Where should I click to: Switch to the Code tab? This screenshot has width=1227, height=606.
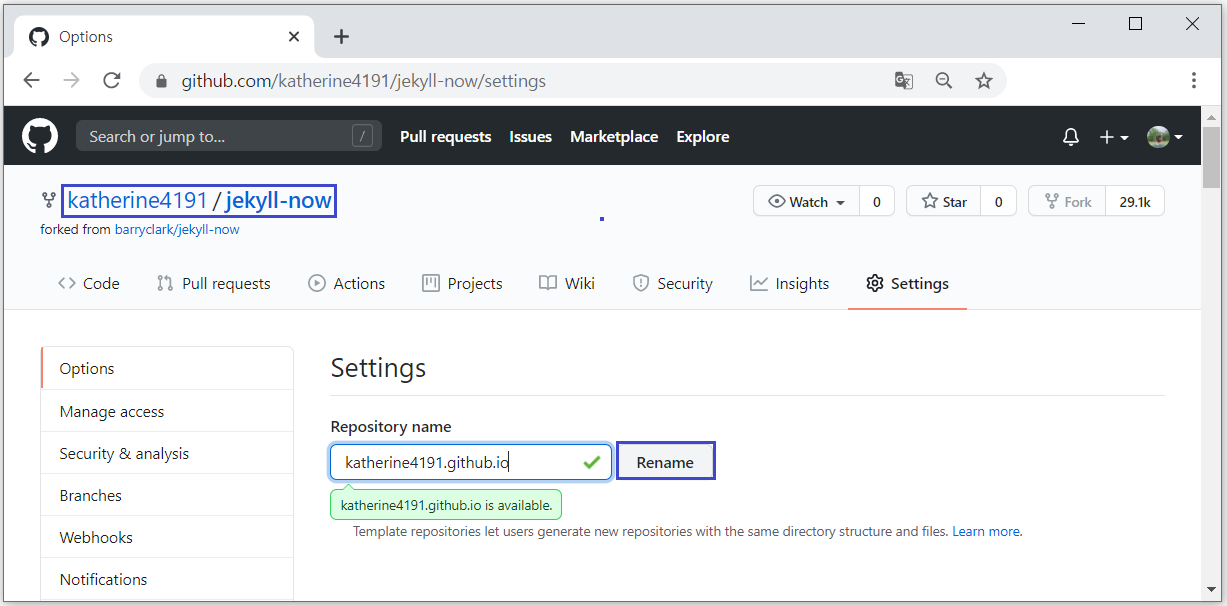point(89,284)
